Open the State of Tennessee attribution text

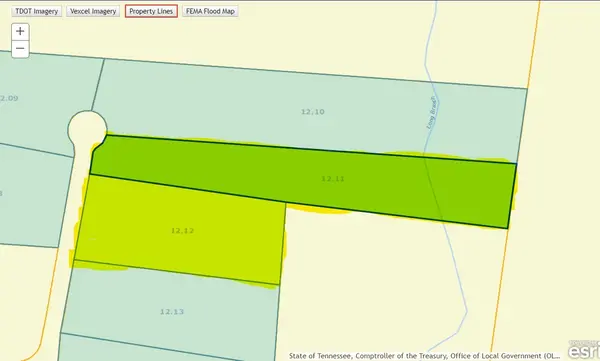tap(424, 356)
